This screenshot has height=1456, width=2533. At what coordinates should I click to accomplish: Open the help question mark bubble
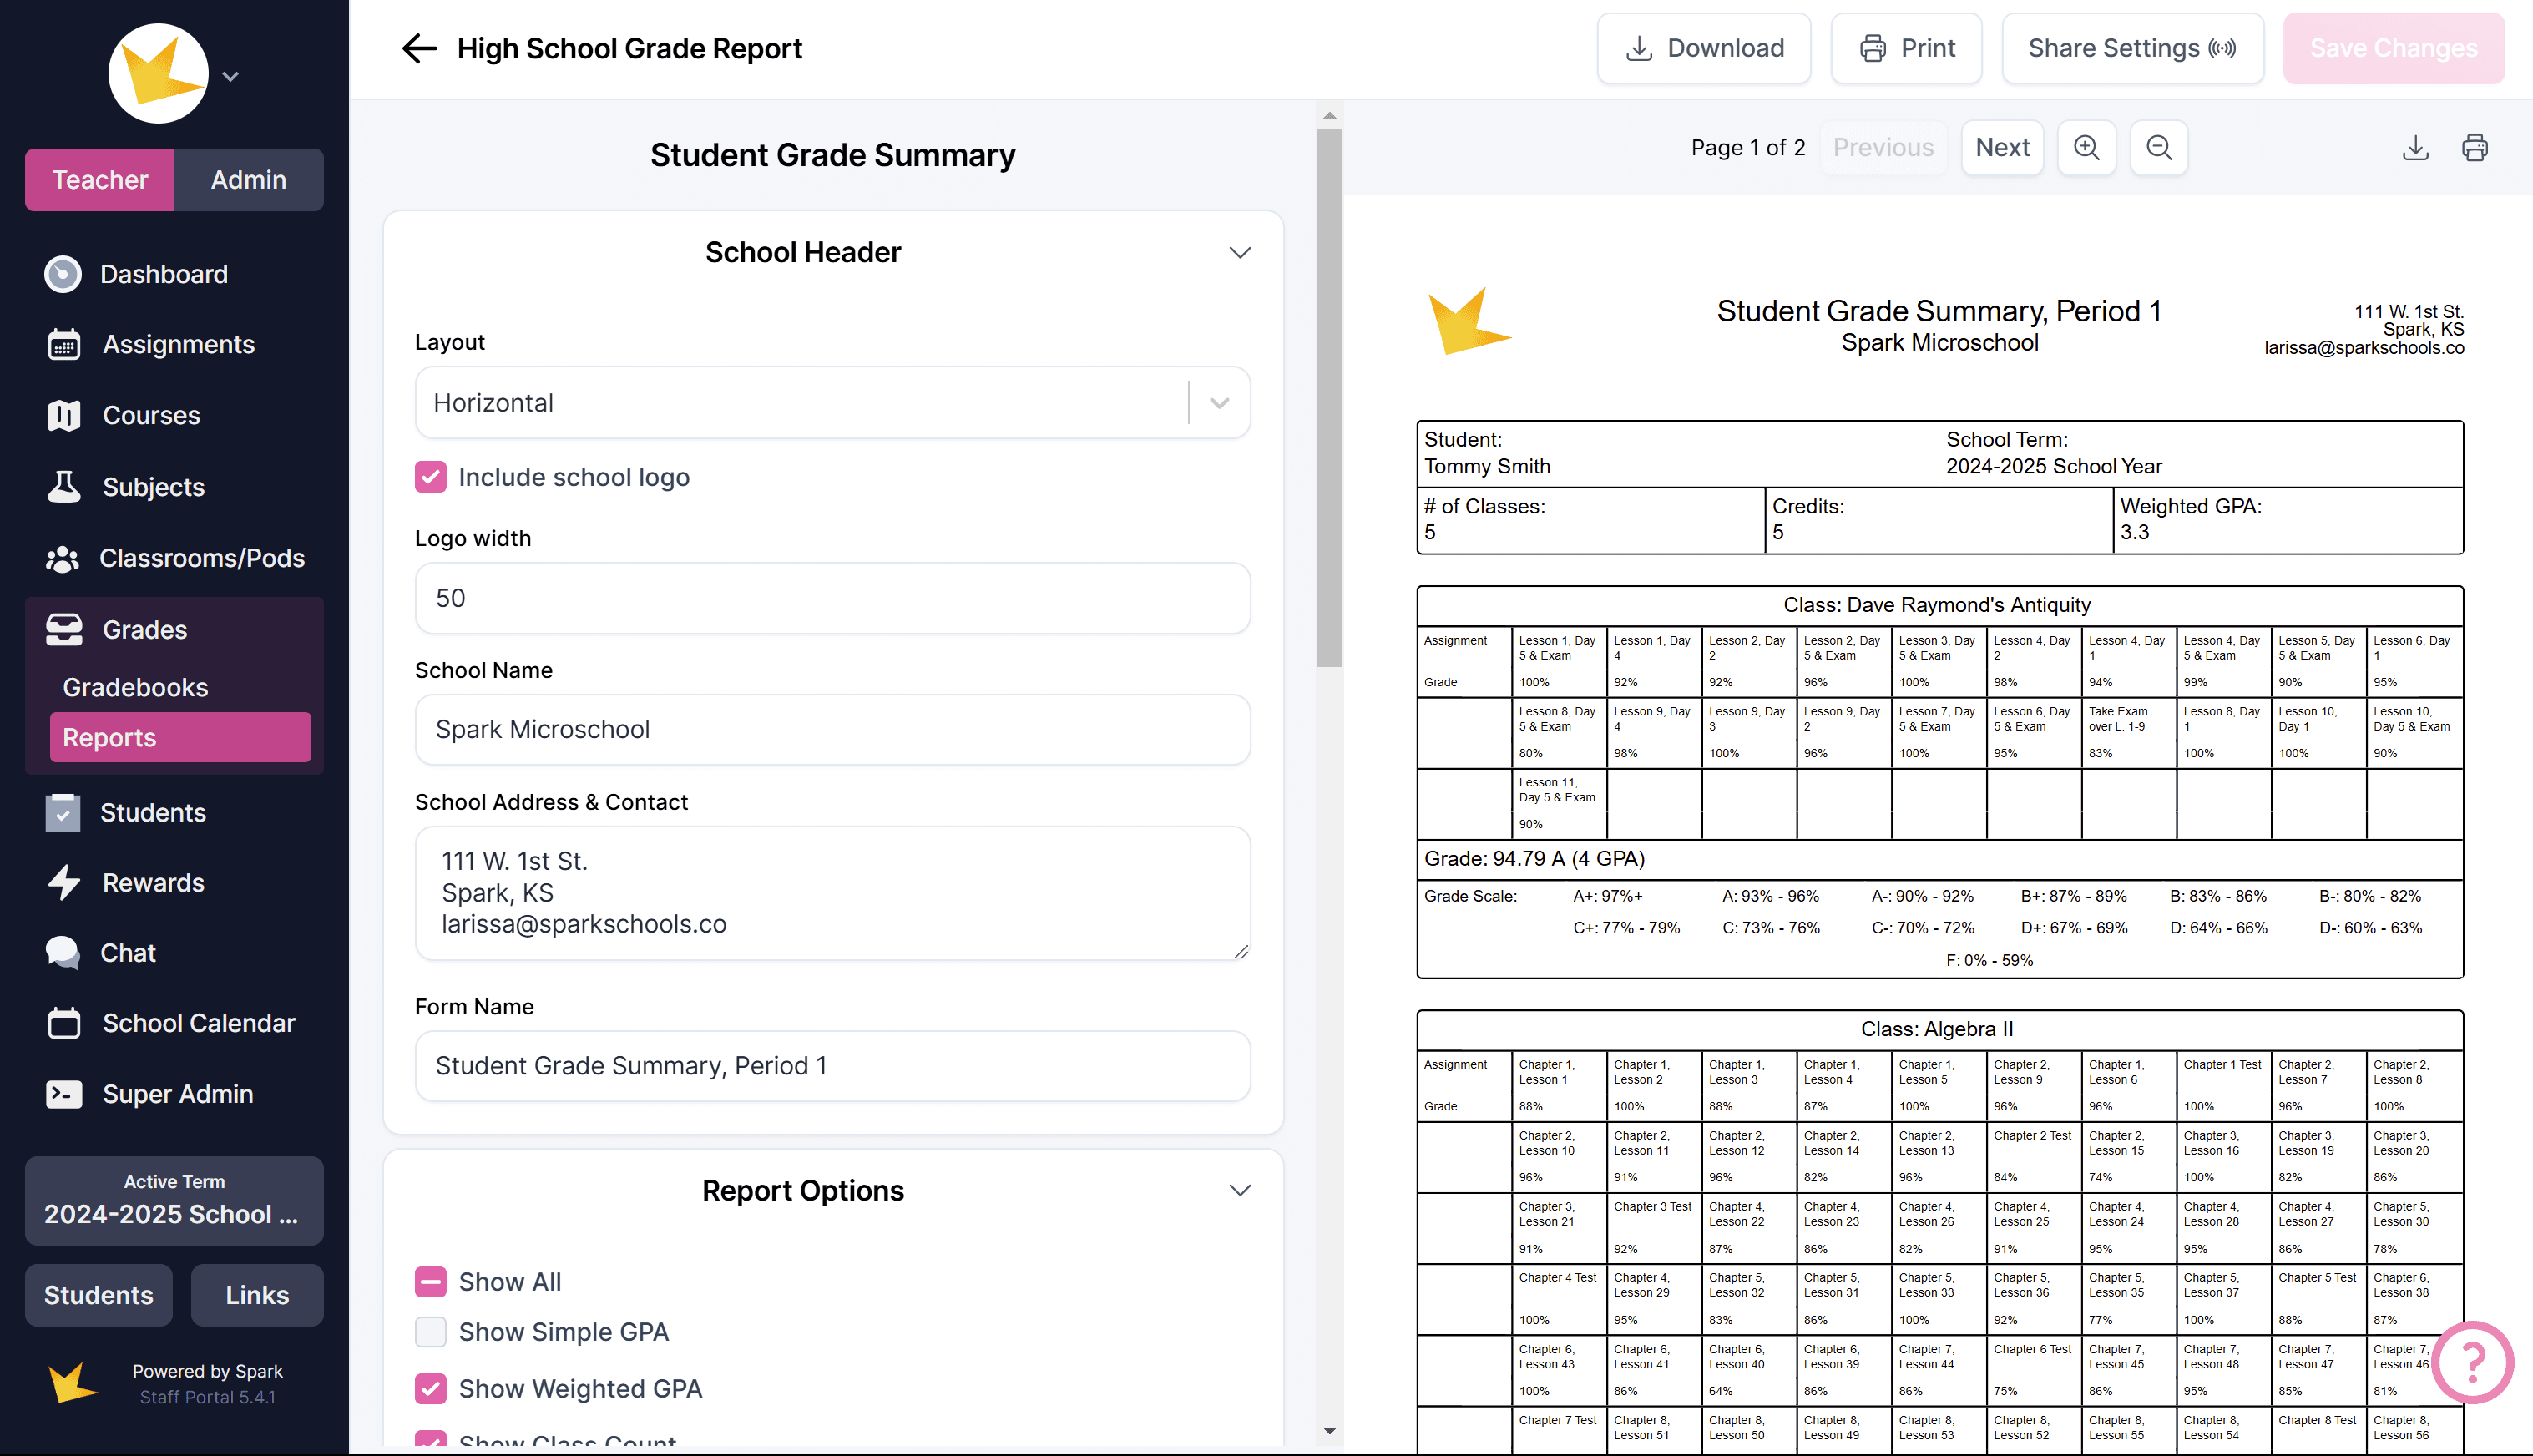point(2472,1363)
